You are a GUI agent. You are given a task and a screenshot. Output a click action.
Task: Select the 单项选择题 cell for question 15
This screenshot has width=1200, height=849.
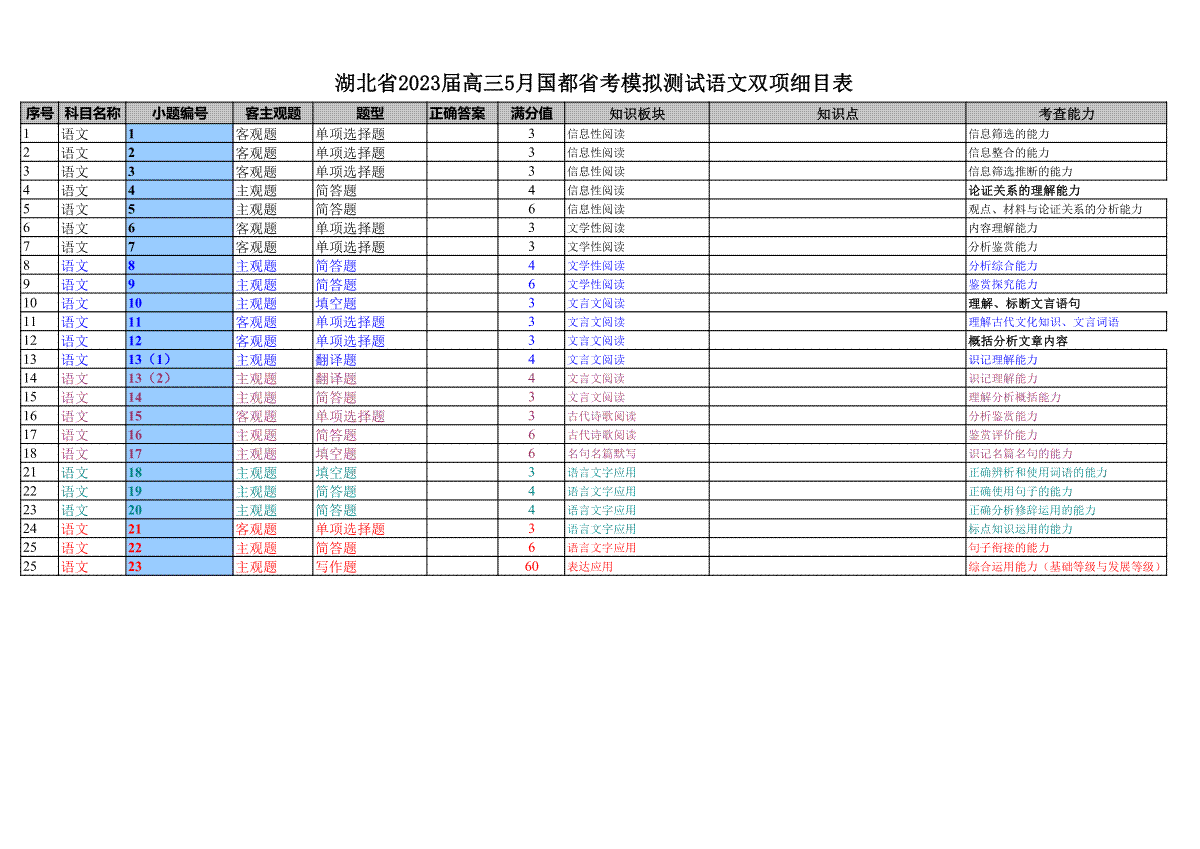[x=370, y=416]
